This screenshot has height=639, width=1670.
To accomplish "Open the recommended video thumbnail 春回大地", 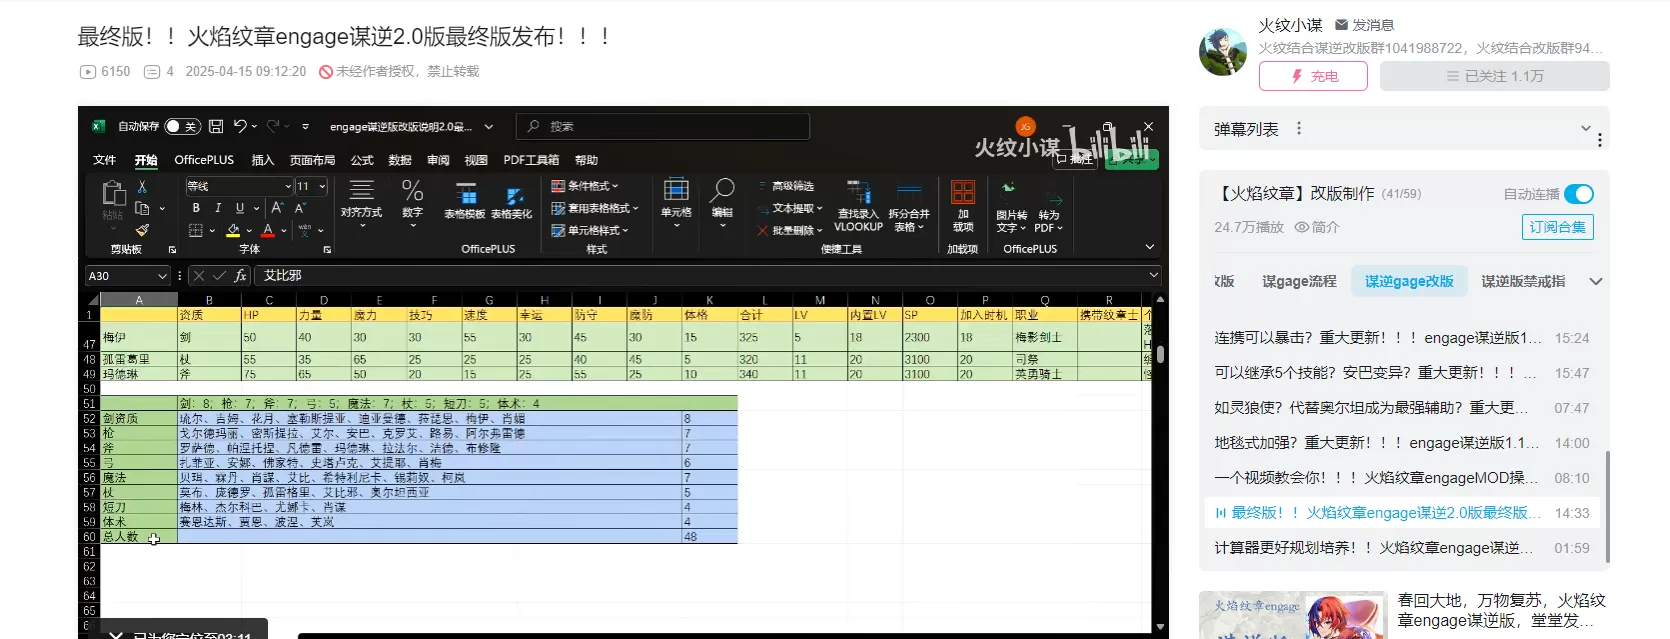I will click(1293, 615).
